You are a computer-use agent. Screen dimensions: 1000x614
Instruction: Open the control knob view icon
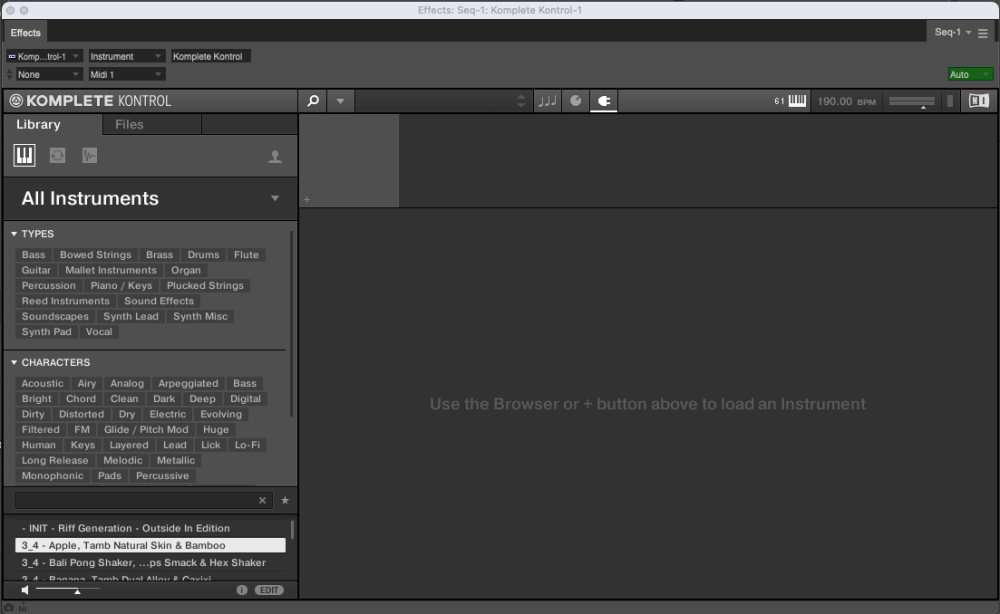tap(575, 101)
